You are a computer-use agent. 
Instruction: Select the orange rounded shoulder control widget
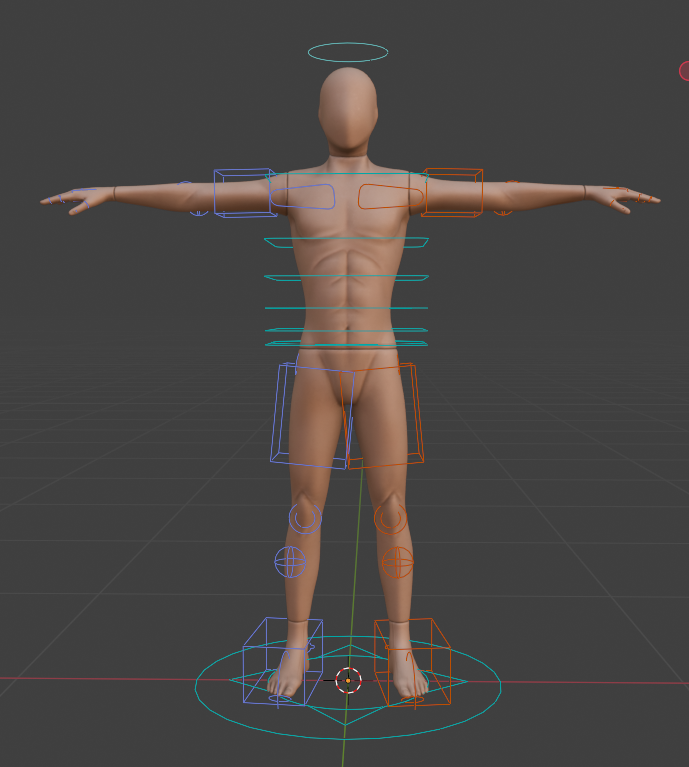coord(390,197)
